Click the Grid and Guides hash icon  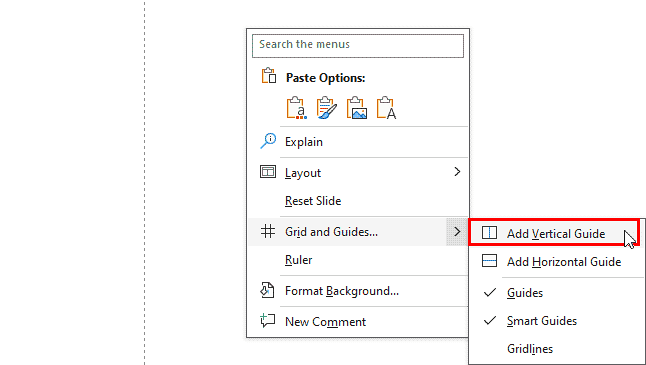[268, 231]
